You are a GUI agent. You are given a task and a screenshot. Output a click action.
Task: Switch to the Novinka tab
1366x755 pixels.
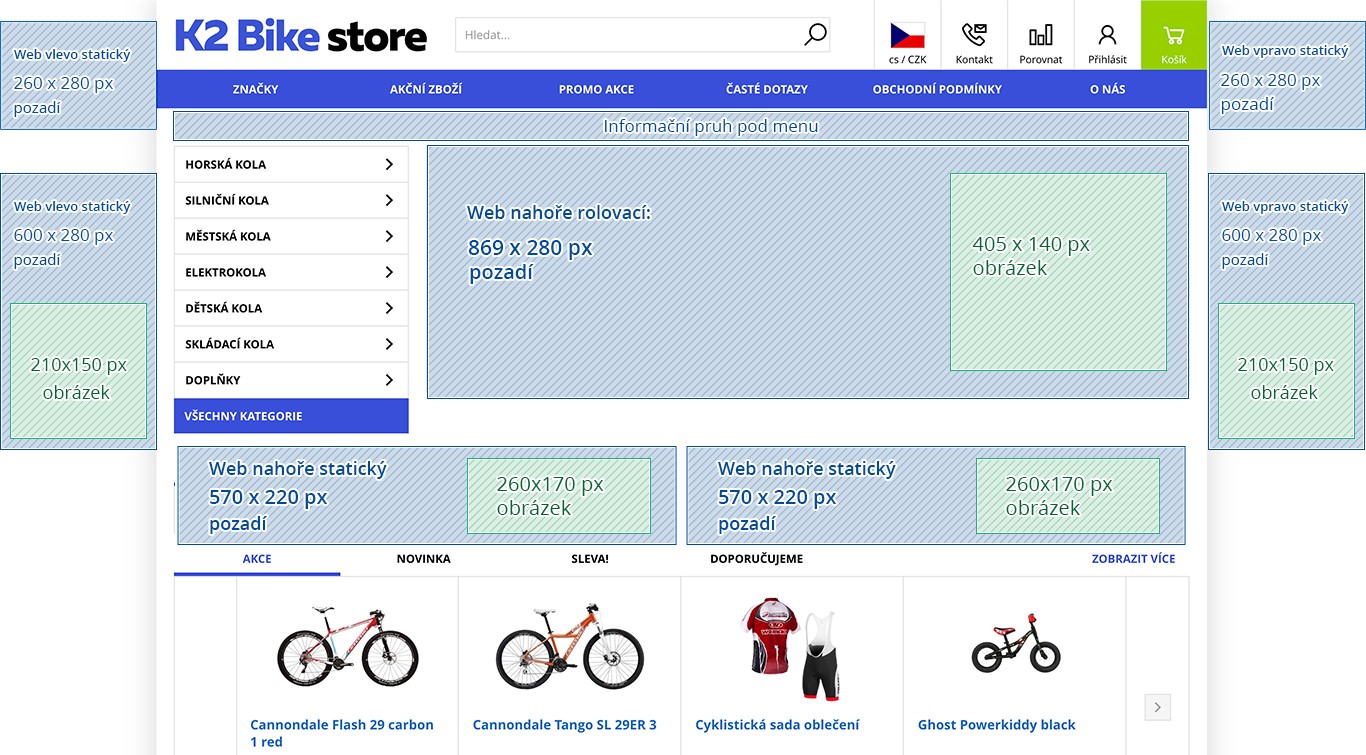click(x=423, y=559)
